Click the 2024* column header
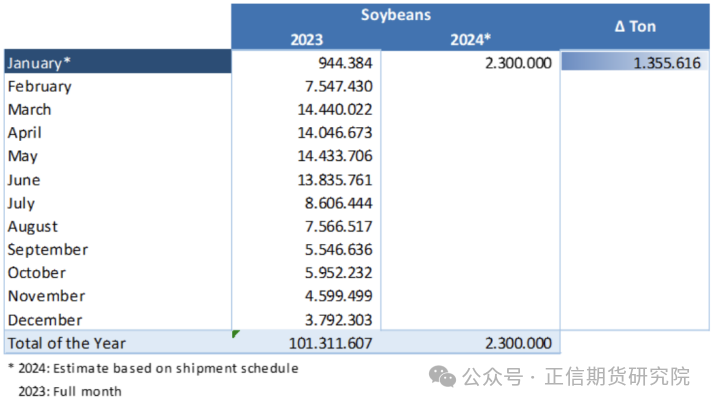This screenshot has width=713, height=406. pos(470,40)
